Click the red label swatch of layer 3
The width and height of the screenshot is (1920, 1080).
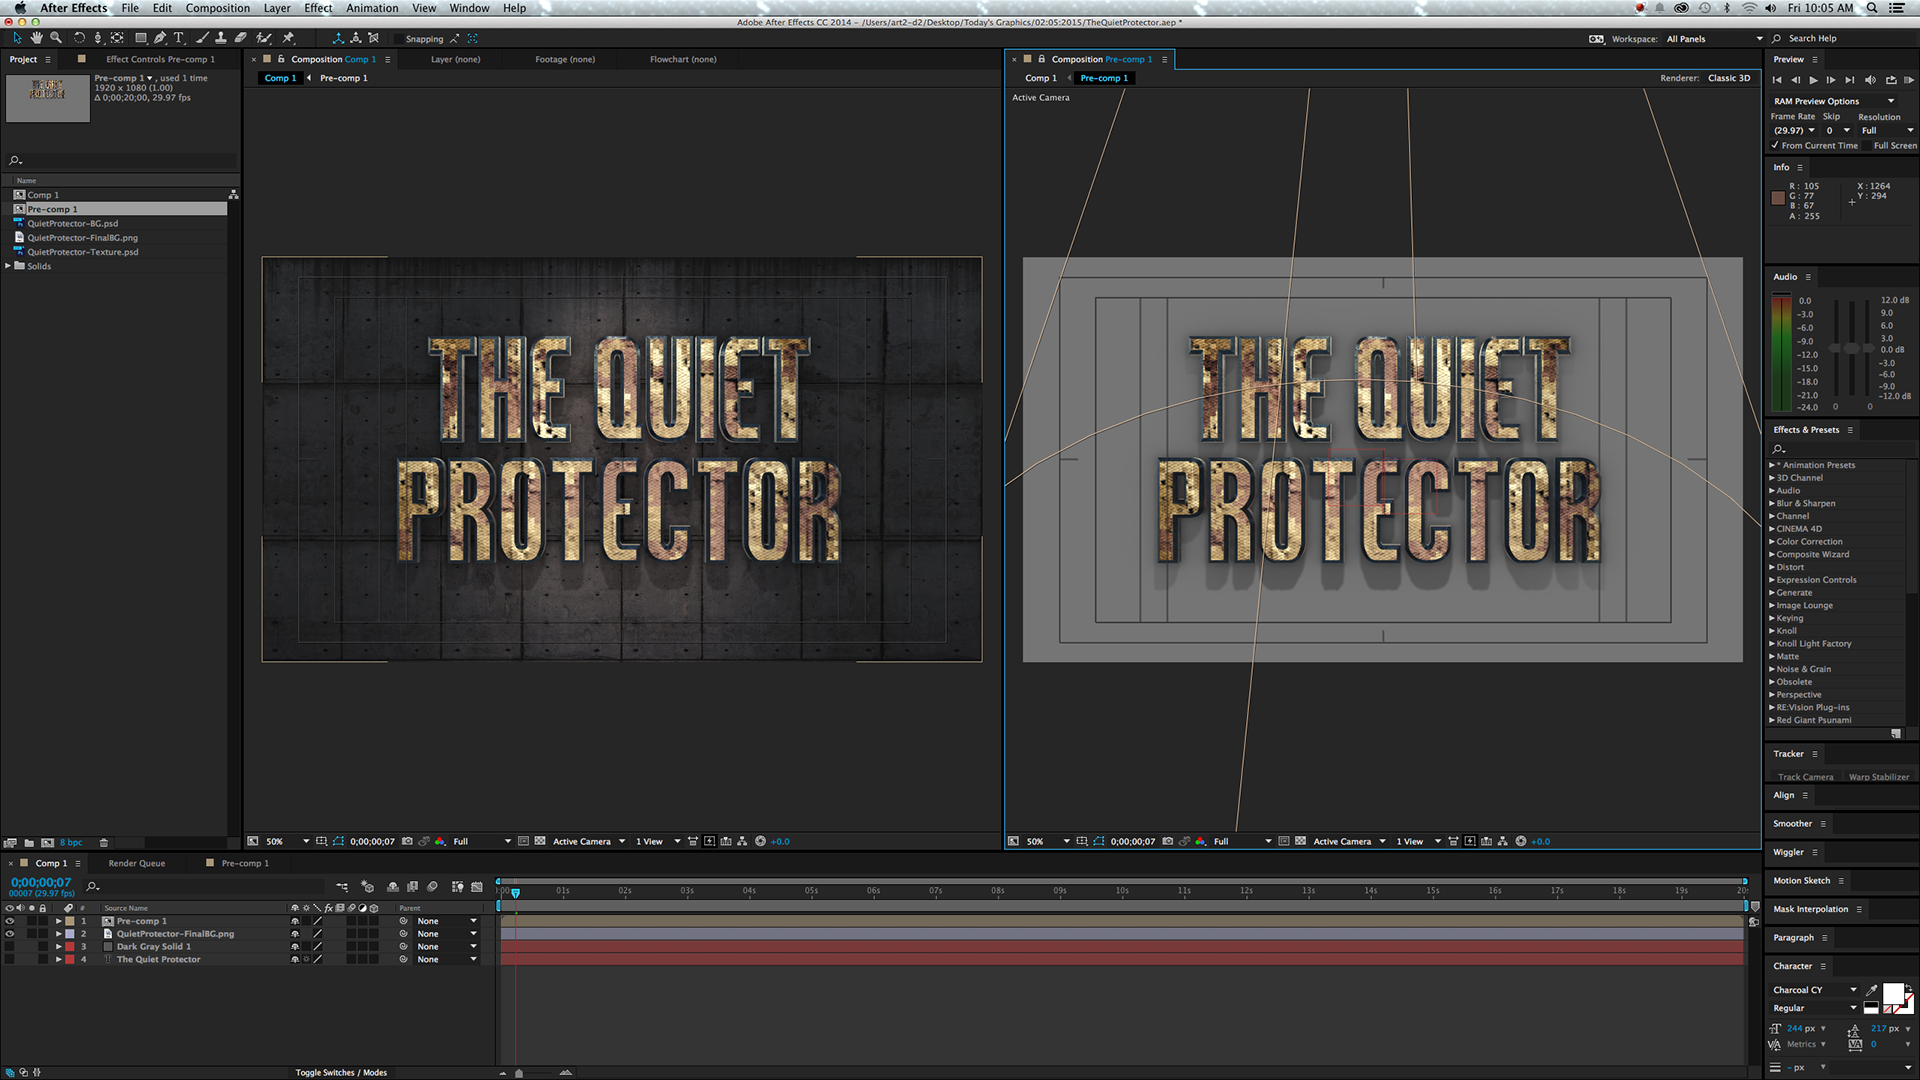70,947
